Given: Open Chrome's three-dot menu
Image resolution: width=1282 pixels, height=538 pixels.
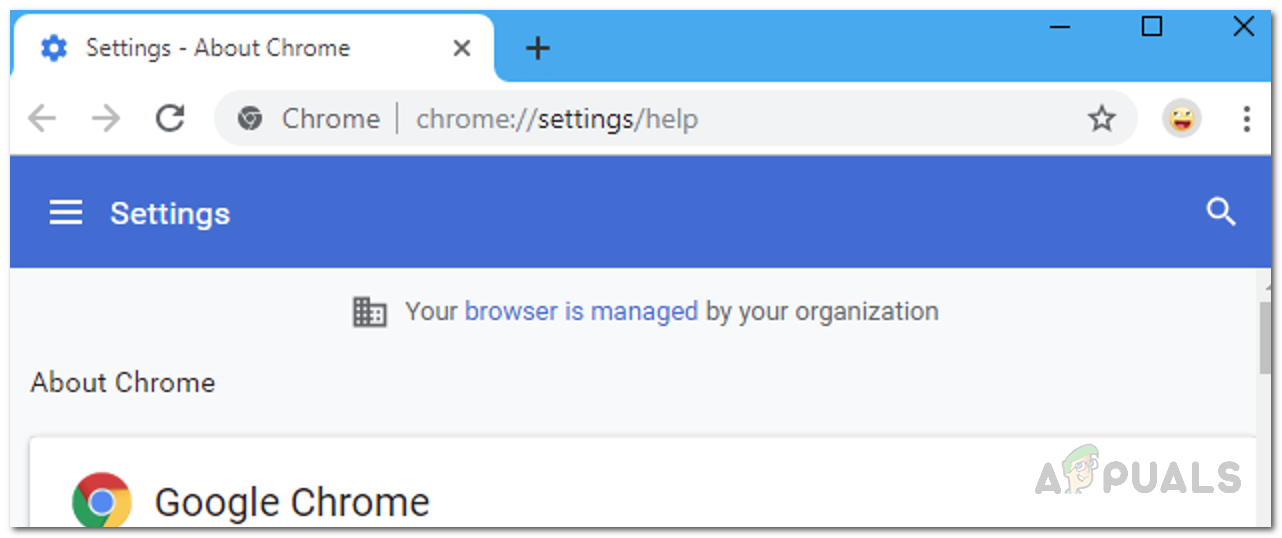Looking at the screenshot, I should (1246, 119).
